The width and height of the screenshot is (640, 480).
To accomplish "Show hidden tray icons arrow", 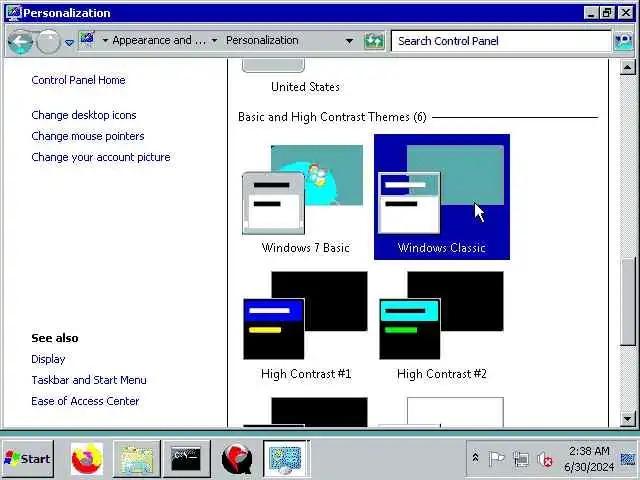I will [476, 458].
